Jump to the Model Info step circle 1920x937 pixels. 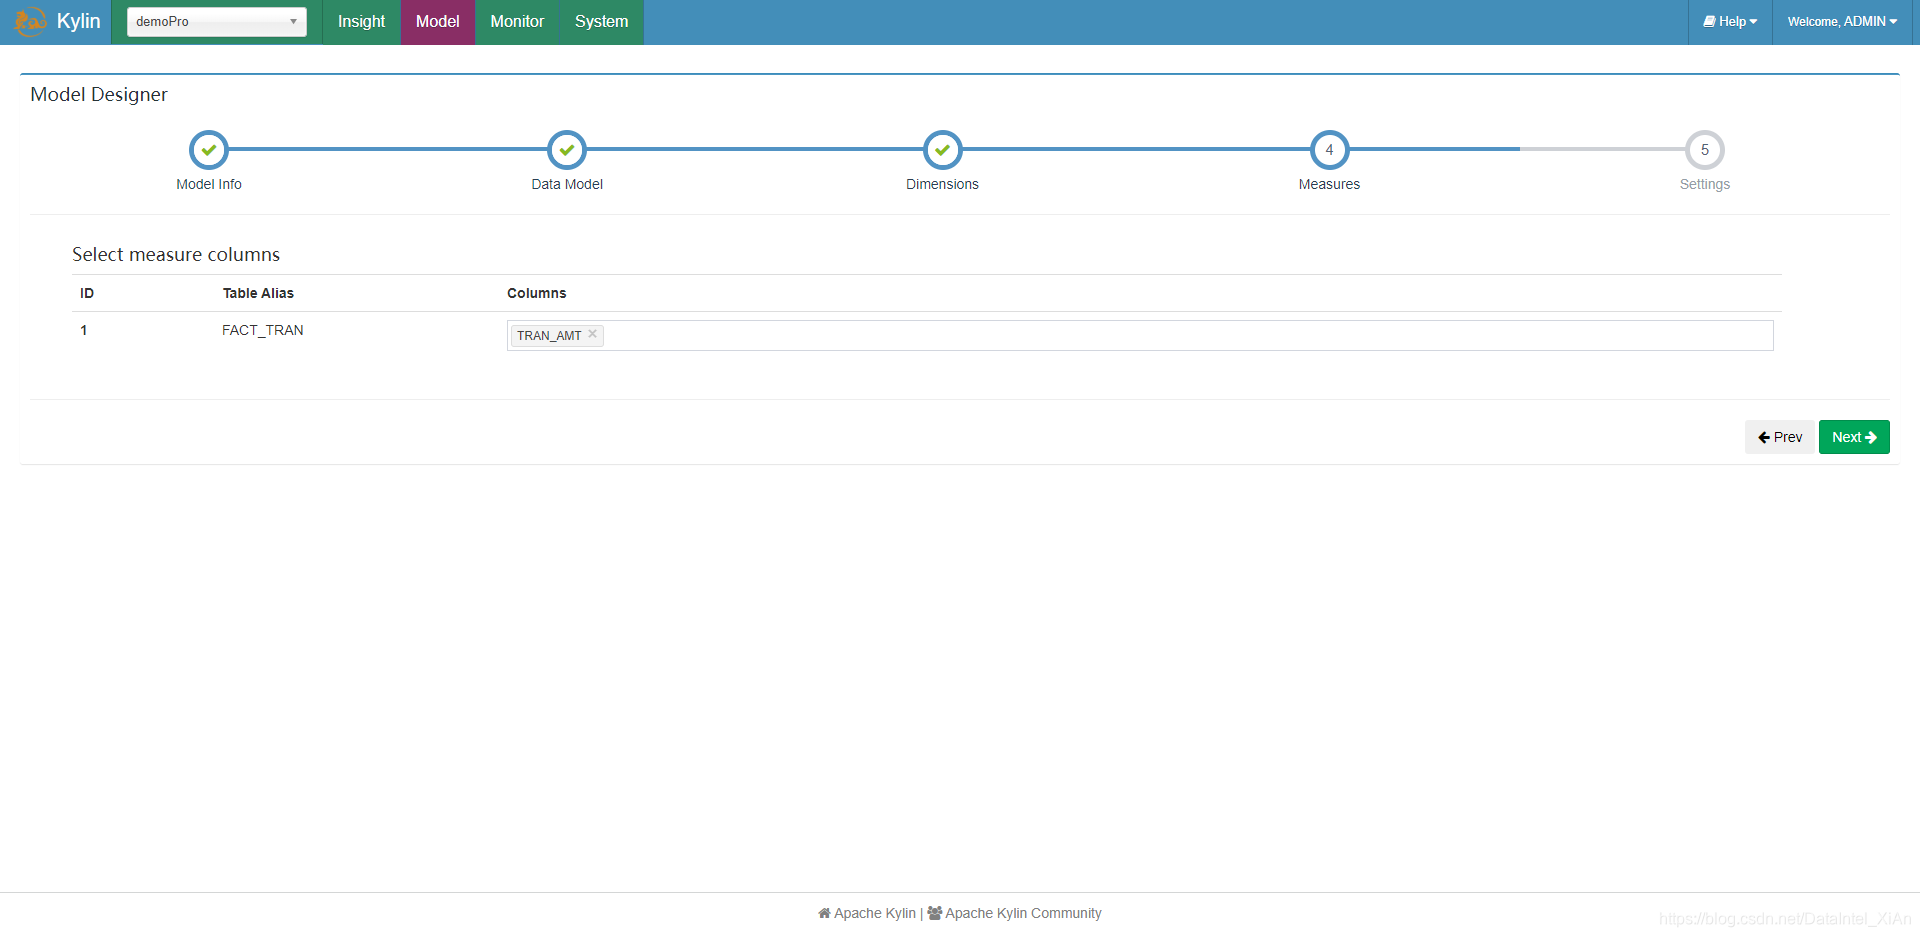click(209, 150)
